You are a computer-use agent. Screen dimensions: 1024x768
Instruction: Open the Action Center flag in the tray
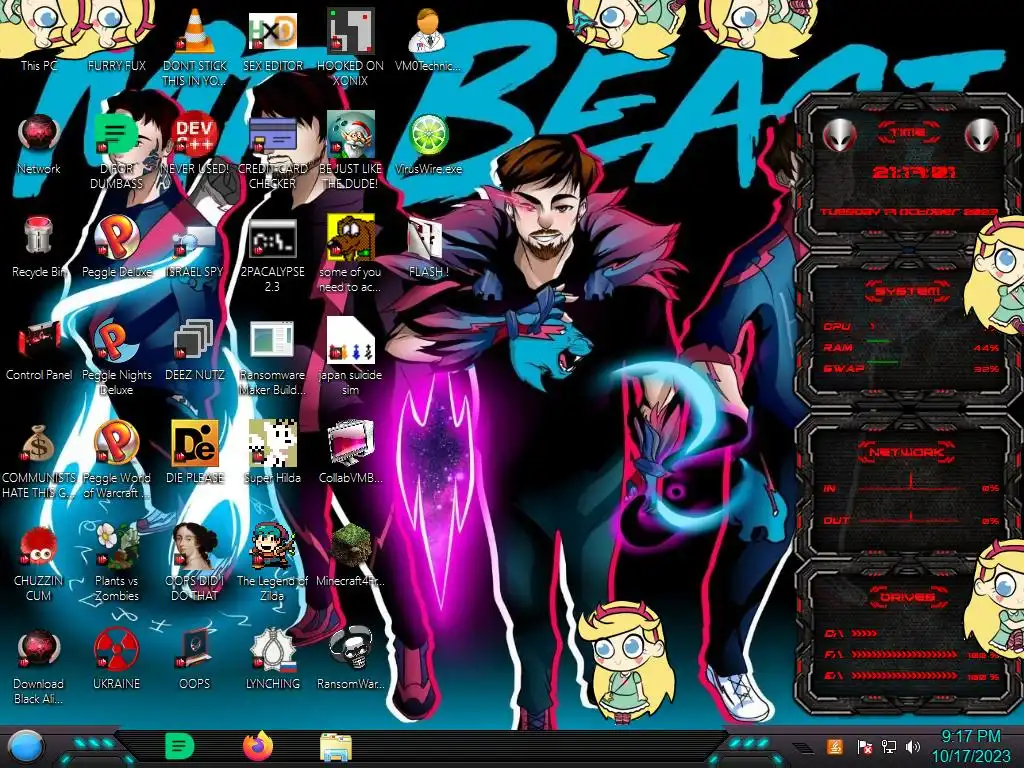tap(865, 746)
